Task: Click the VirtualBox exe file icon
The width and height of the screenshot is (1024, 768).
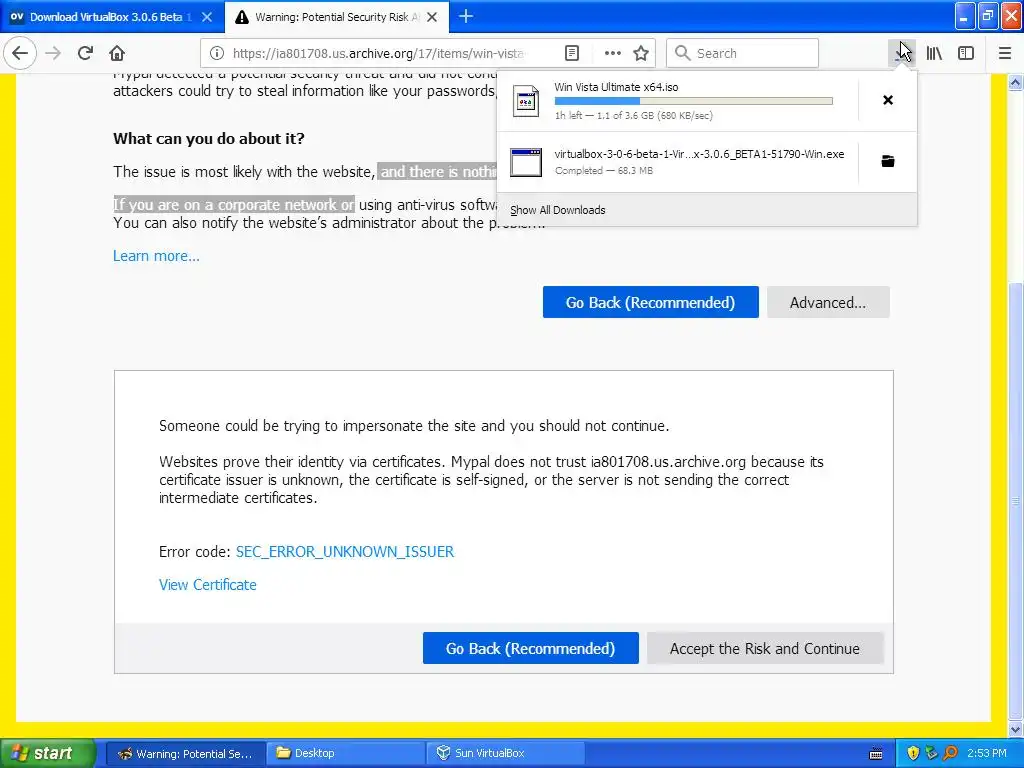Action: pyautogui.click(x=526, y=162)
